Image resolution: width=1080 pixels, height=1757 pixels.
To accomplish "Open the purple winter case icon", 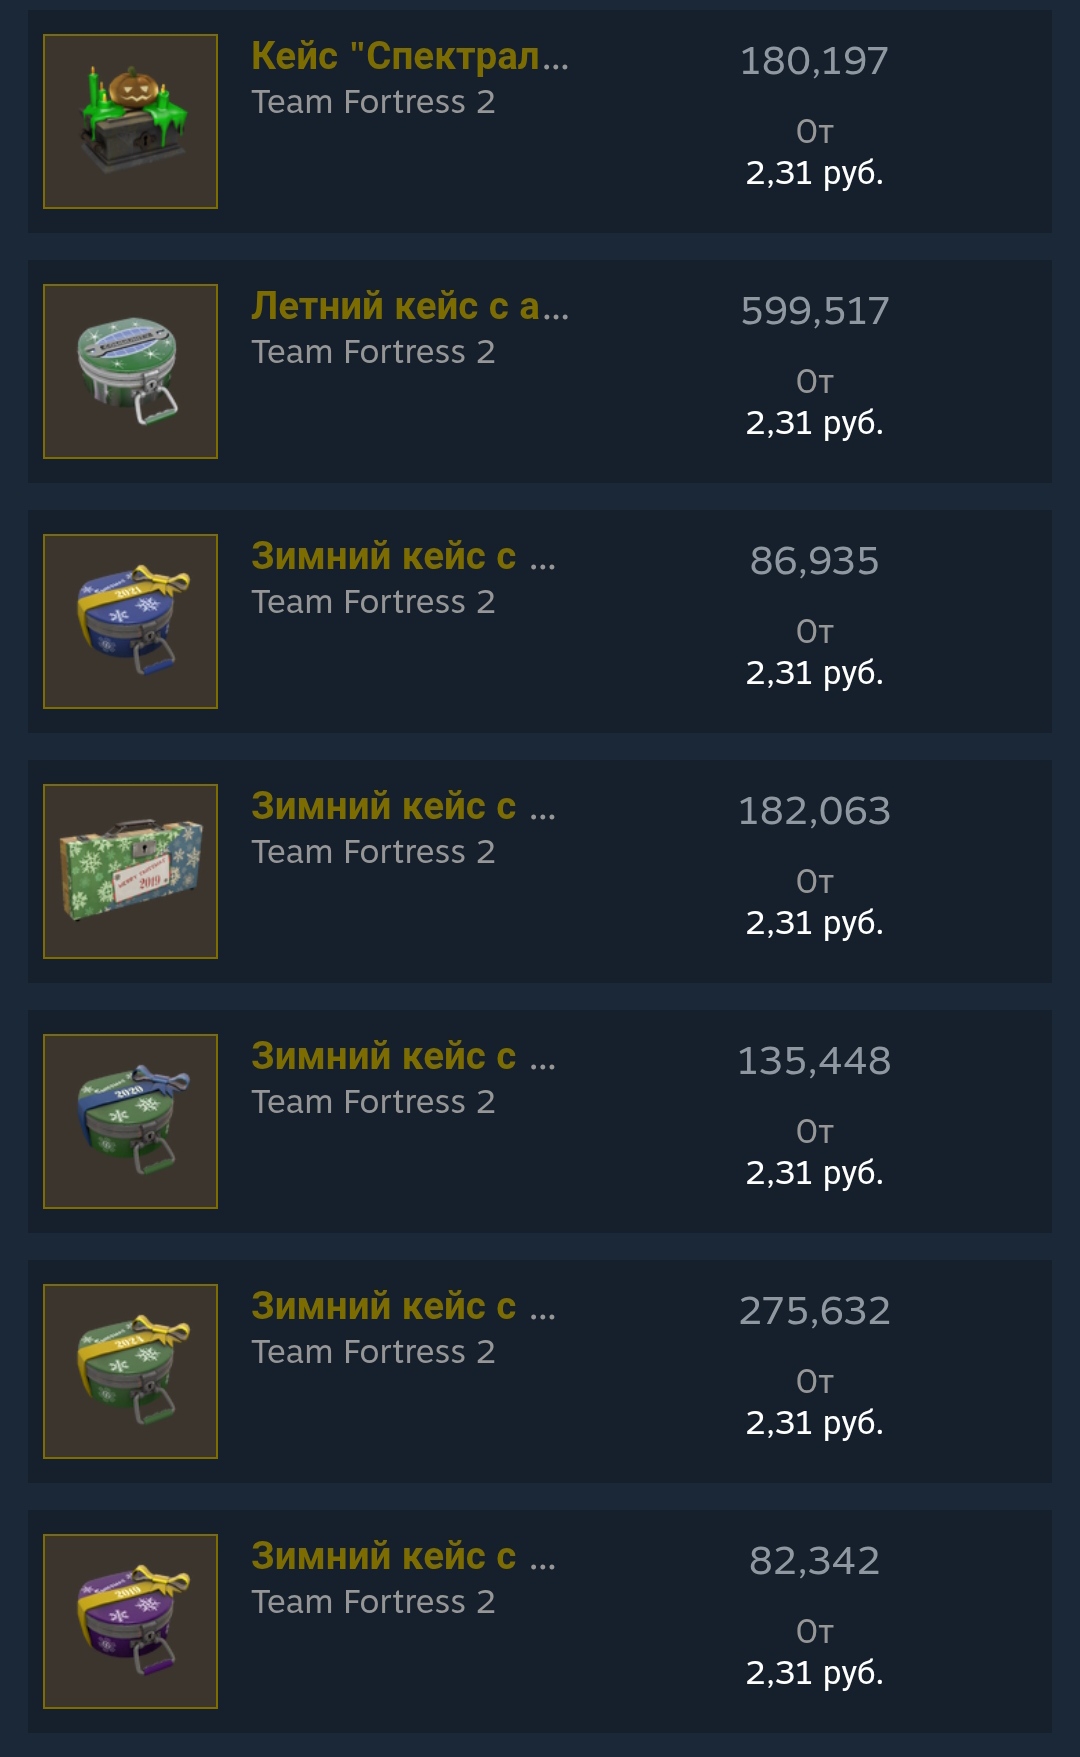I will click(x=130, y=1621).
